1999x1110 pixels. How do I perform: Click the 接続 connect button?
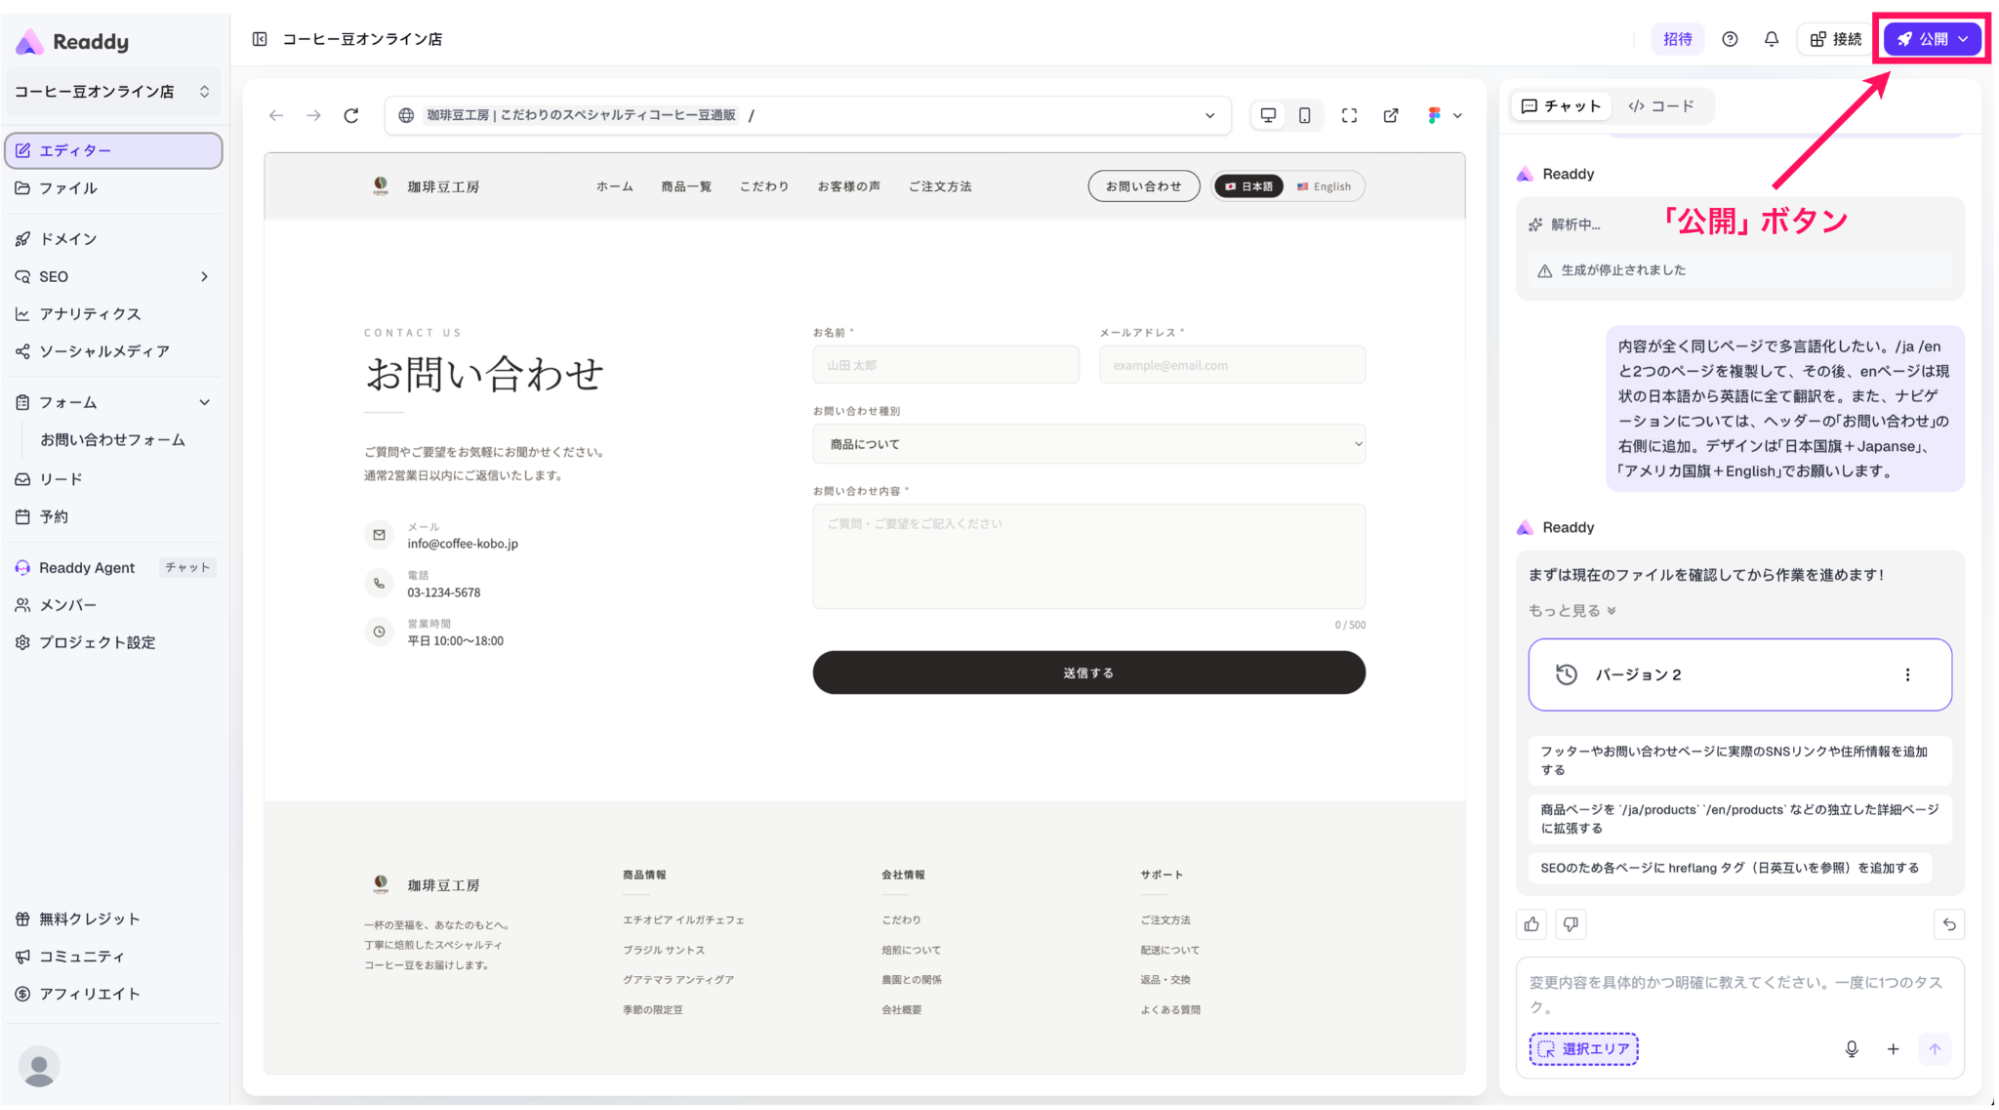point(1836,39)
